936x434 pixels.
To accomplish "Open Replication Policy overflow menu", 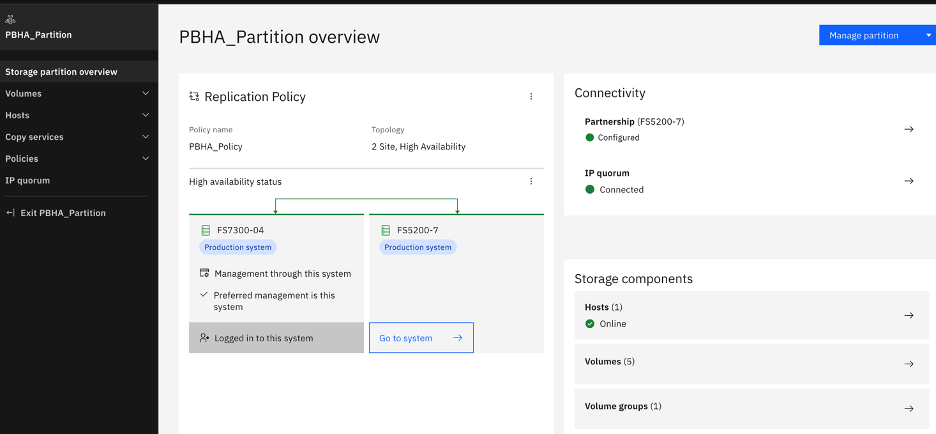I will tap(531, 97).
